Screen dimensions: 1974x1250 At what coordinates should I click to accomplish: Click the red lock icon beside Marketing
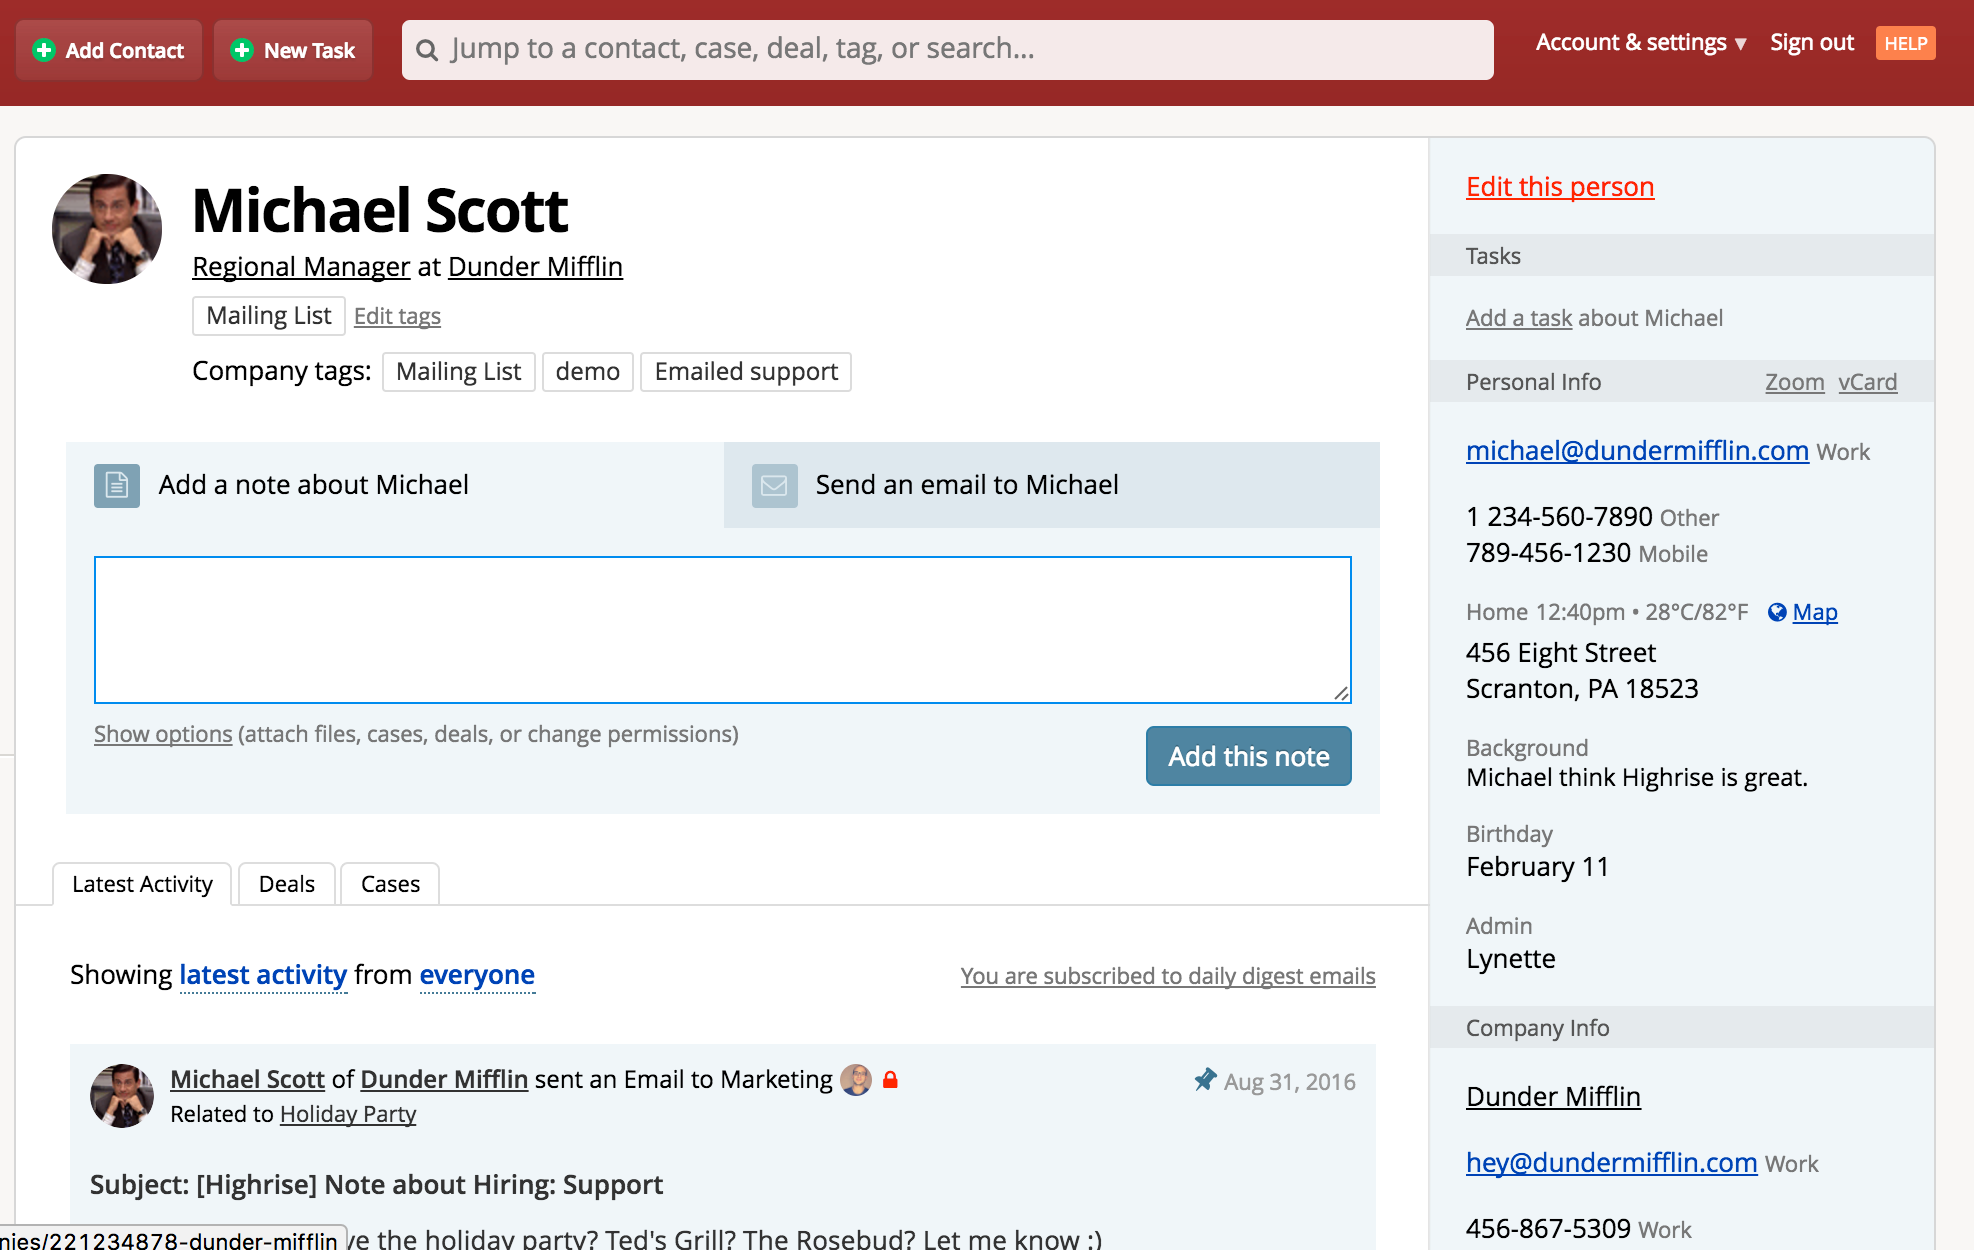[890, 1080]
